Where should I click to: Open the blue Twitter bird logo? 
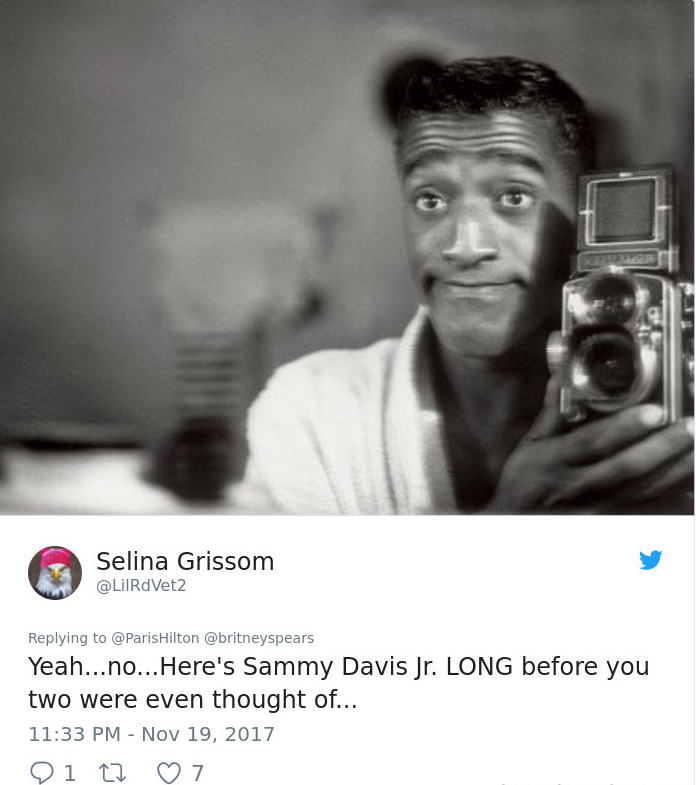pos(650,560)
